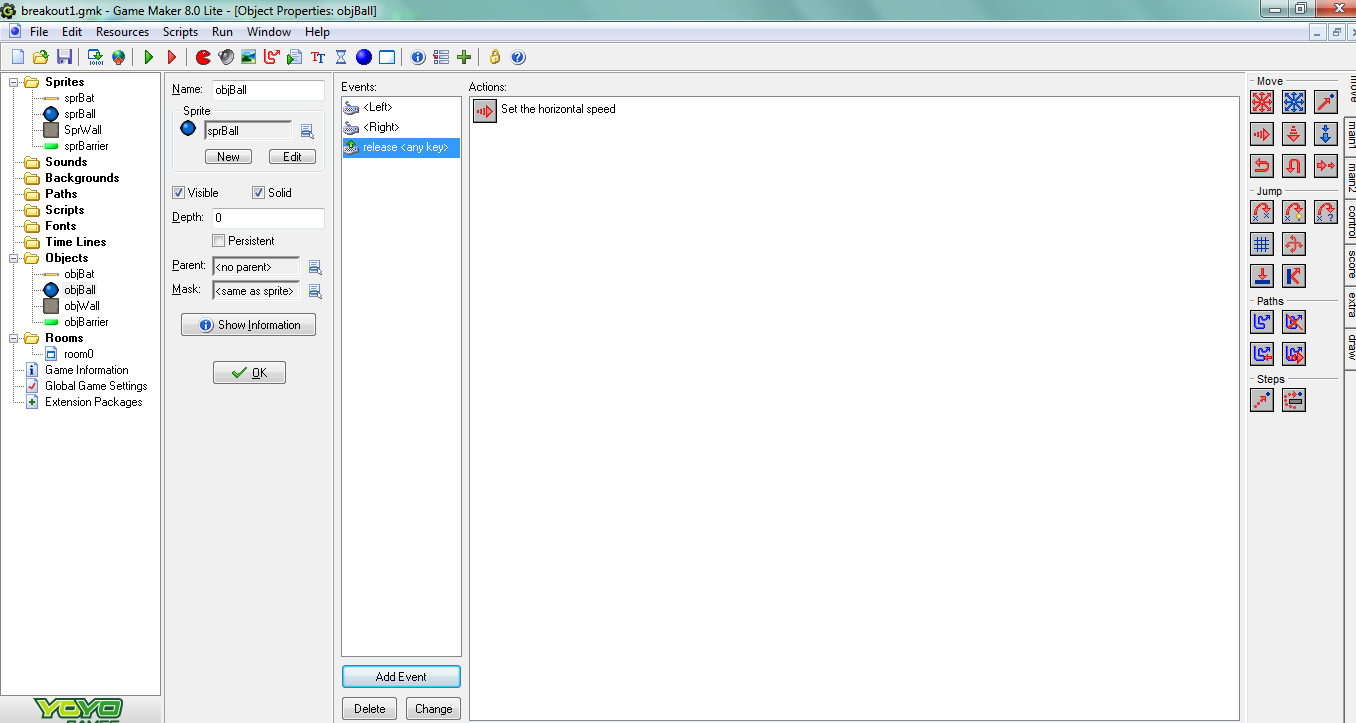Switch to the control actions tab
The width and height of the screenshot is (1356, 723).
click(1350, 221)
